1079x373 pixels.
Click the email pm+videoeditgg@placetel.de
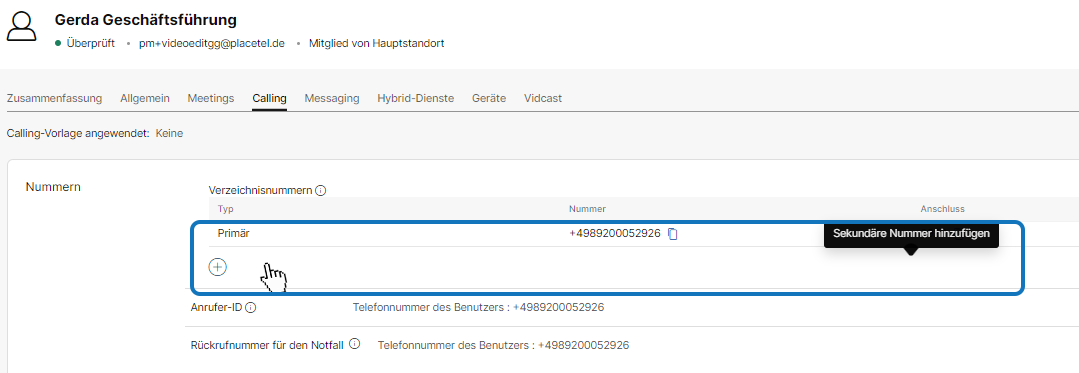click(212, 43)
